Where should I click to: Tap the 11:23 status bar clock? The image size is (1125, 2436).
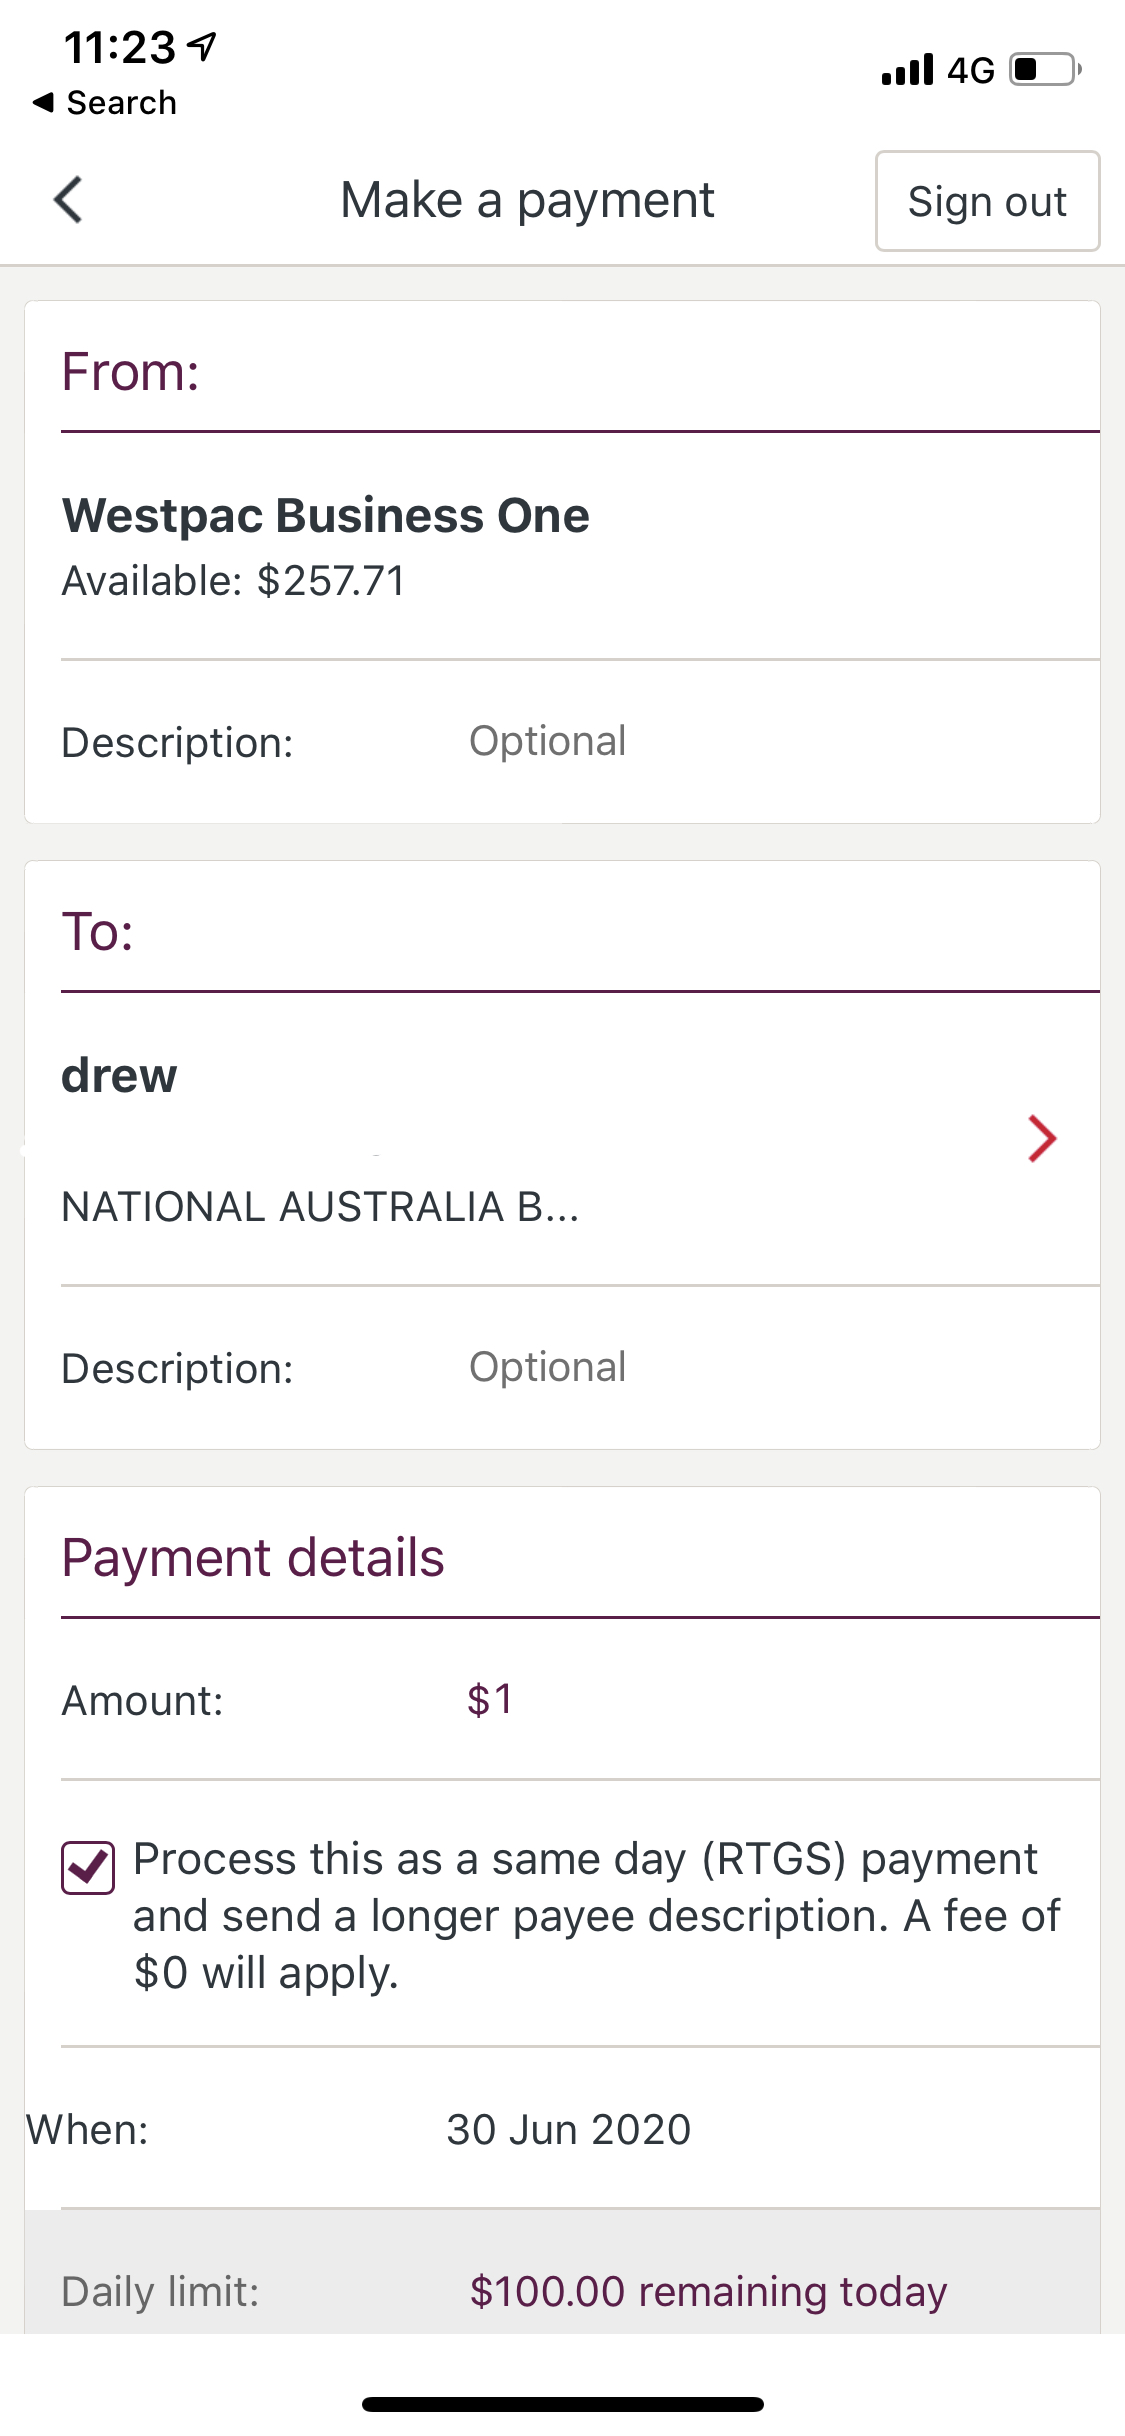click(x=120, y=47)
